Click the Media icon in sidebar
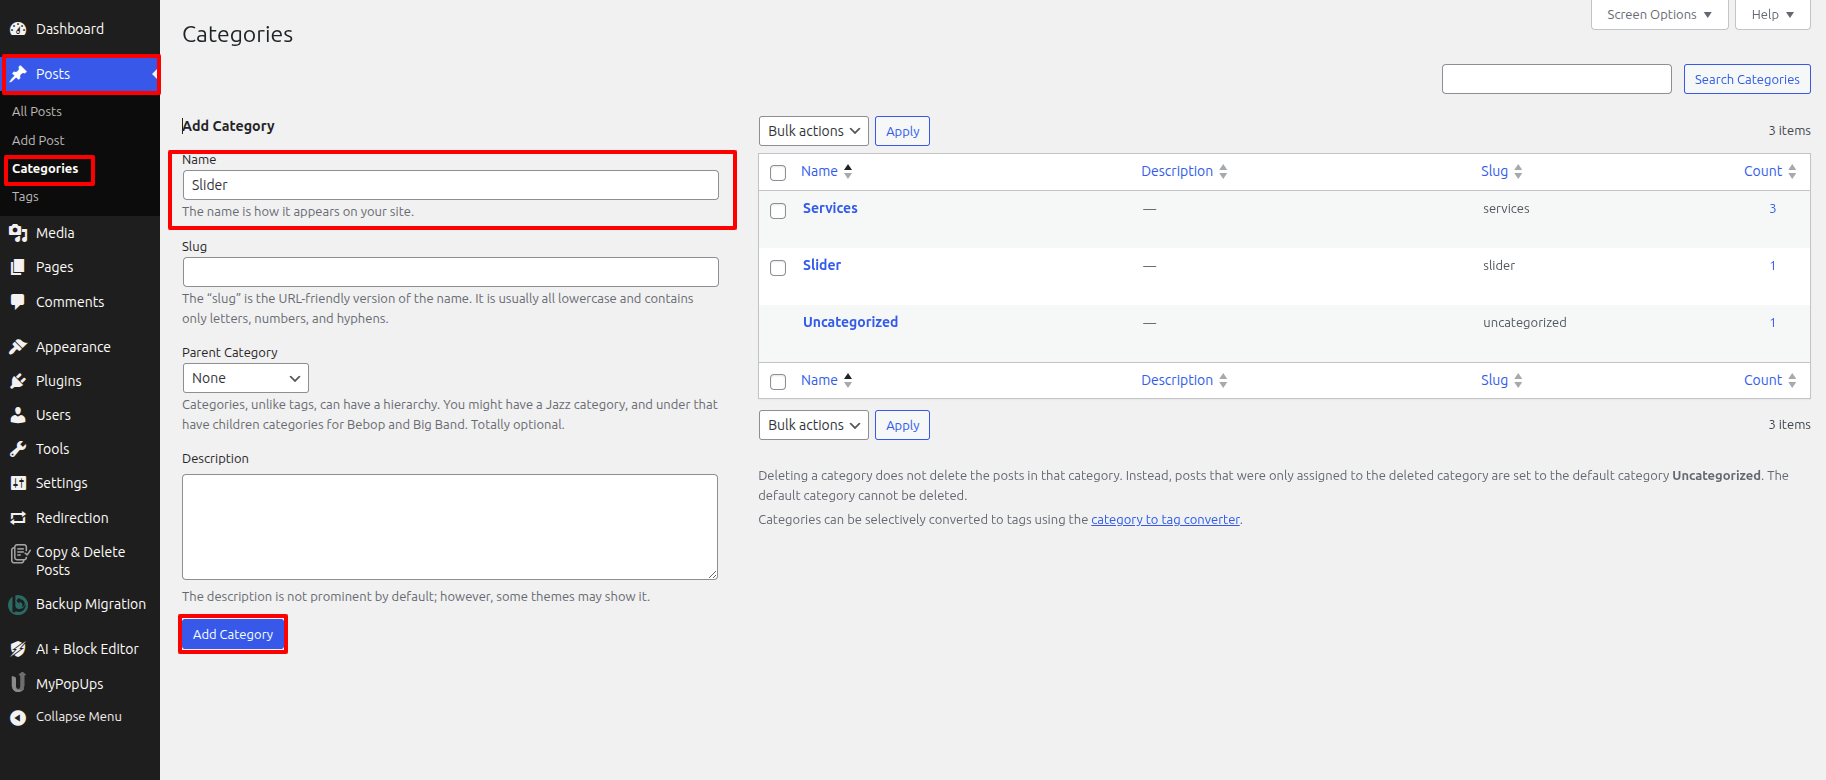Image resolution: width=1826 pixels, height=780 pixels. (18, 233)
